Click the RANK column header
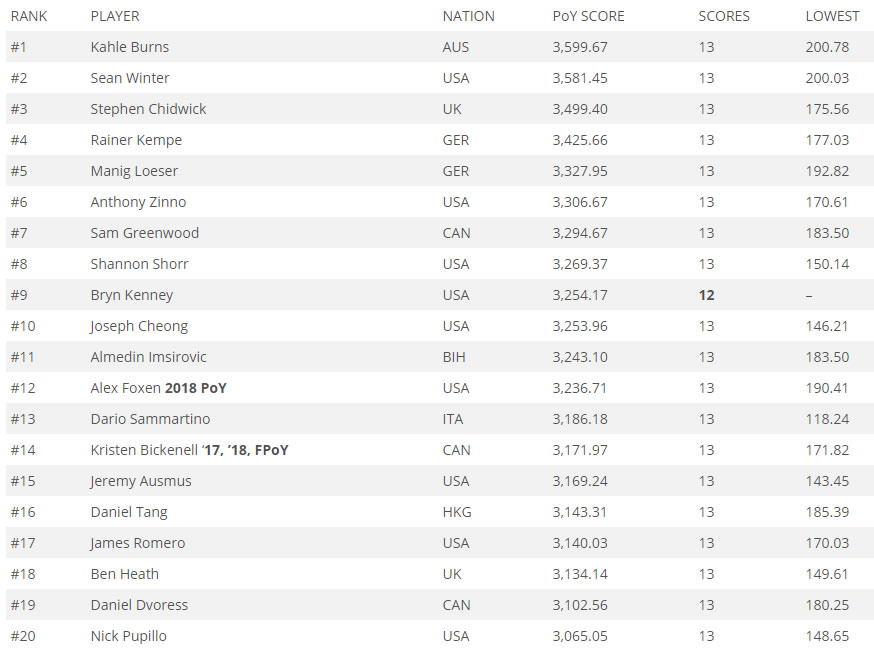Viewport: 874px width, 656px height. 29,16
